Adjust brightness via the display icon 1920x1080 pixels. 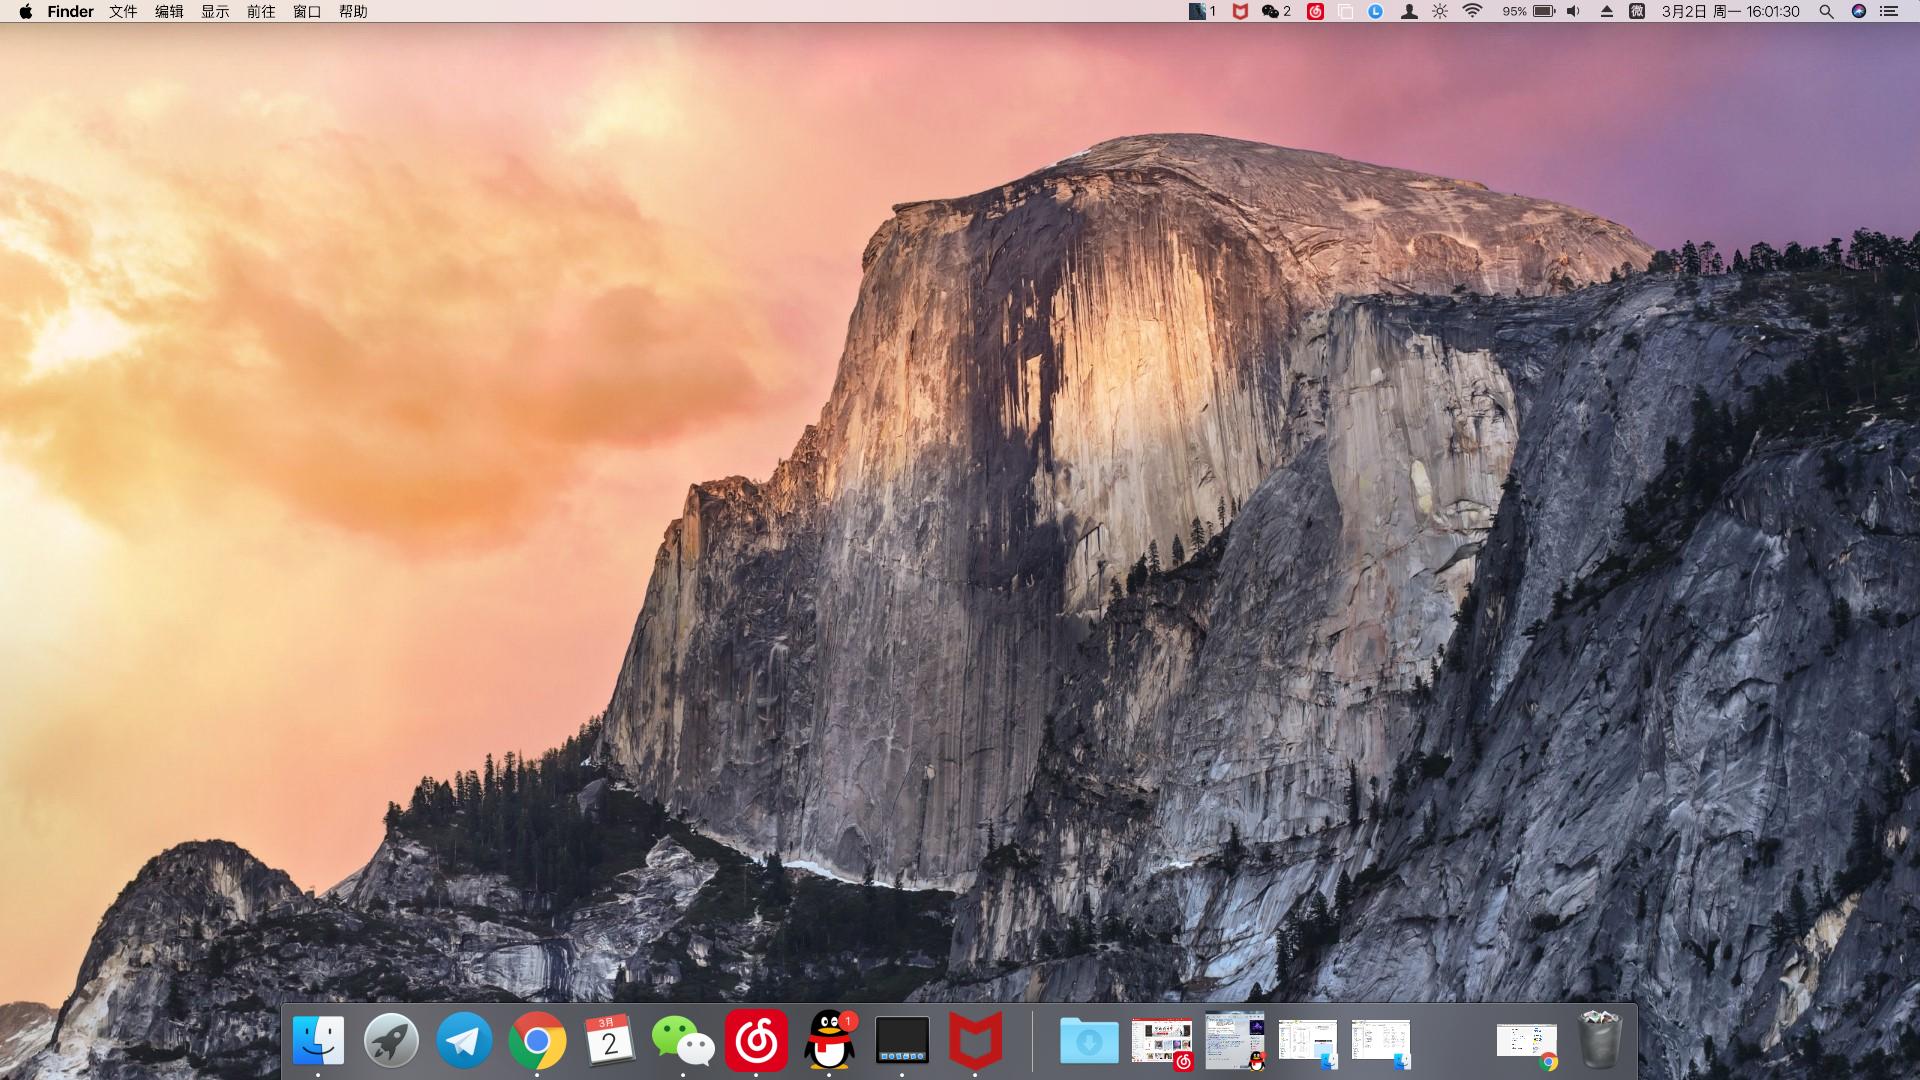pos(1438,12)
